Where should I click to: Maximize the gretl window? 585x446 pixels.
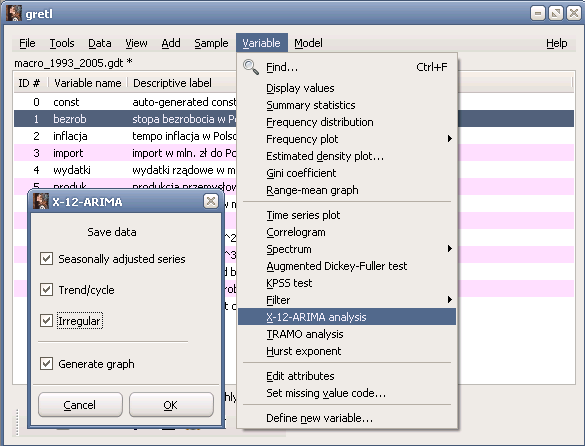[x=556, y=13]
